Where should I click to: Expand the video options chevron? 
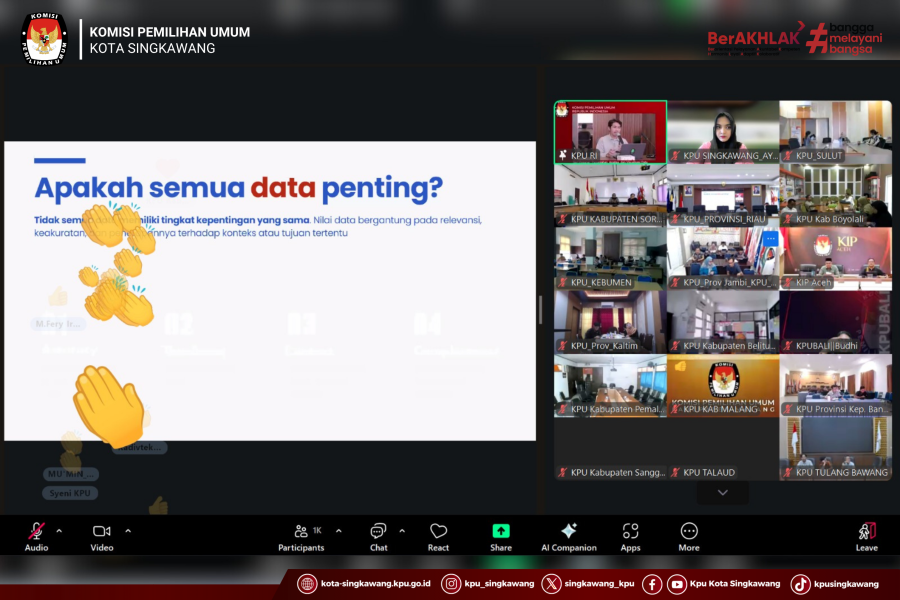(x=128, y=531)
